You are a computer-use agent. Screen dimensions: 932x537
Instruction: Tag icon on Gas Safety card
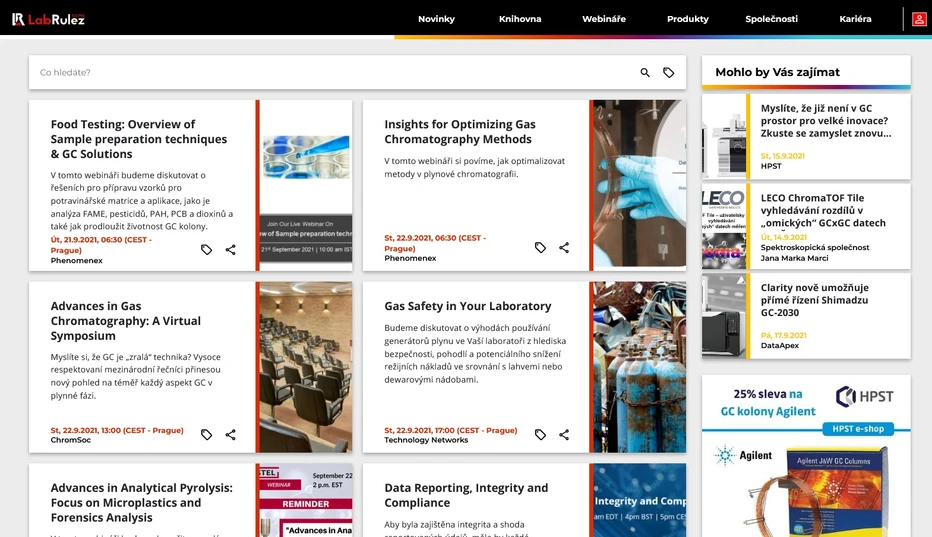pyautogui.click(x=540, y=435)
